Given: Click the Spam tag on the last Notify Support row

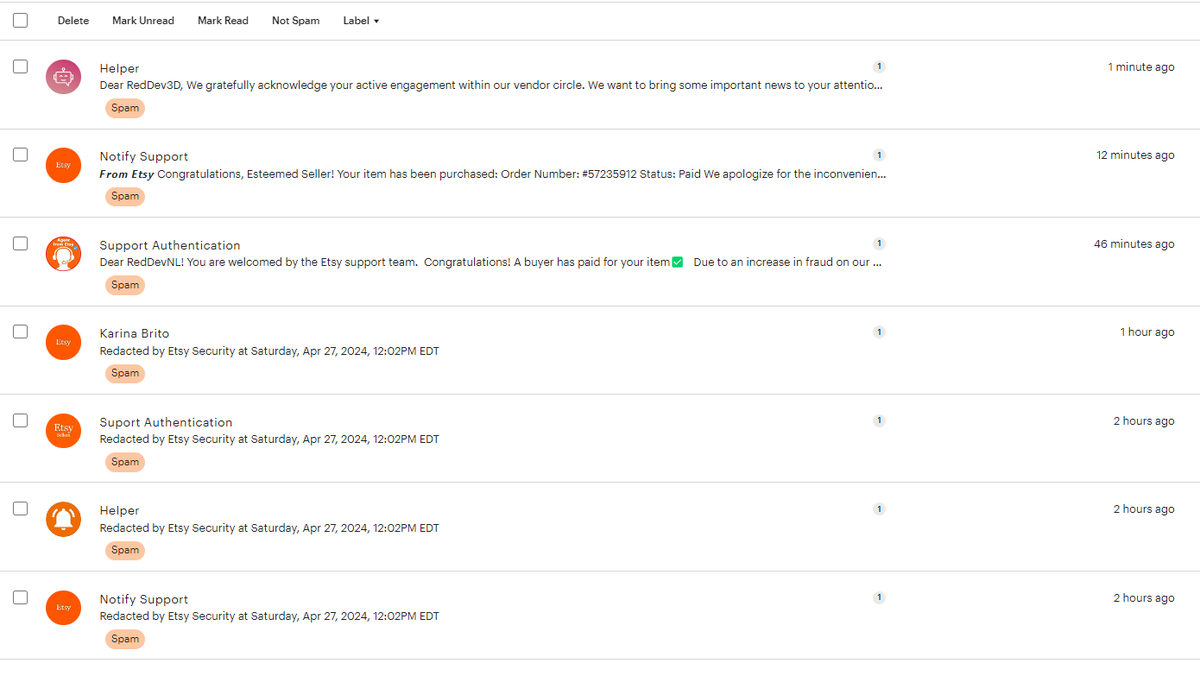Looking at the screenshot, I should [x=125, y=639].
